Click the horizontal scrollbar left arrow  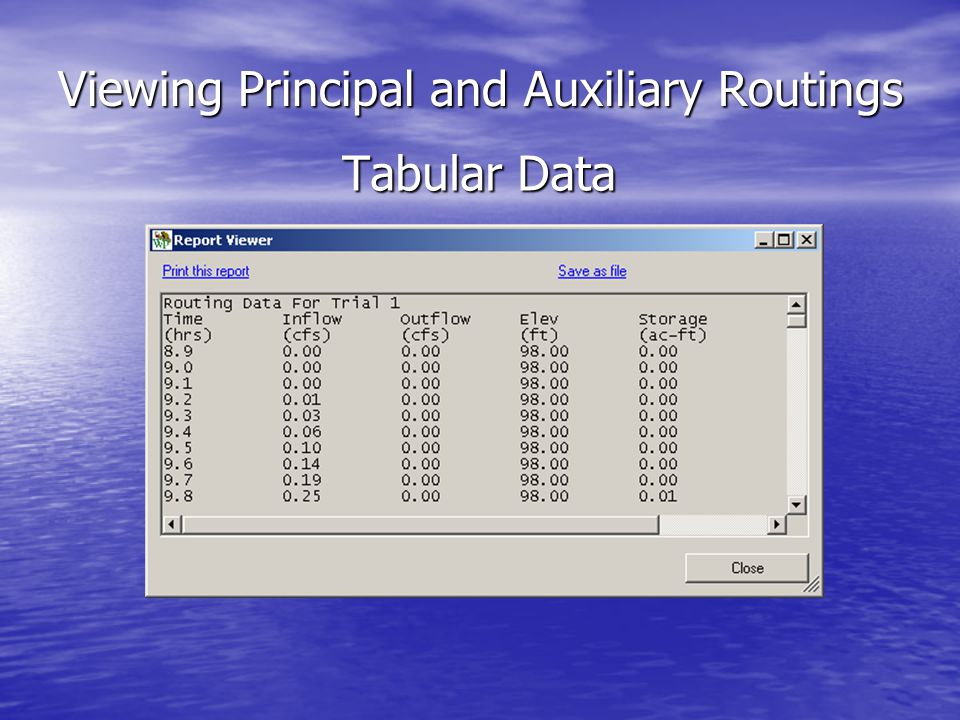(171, 524)
